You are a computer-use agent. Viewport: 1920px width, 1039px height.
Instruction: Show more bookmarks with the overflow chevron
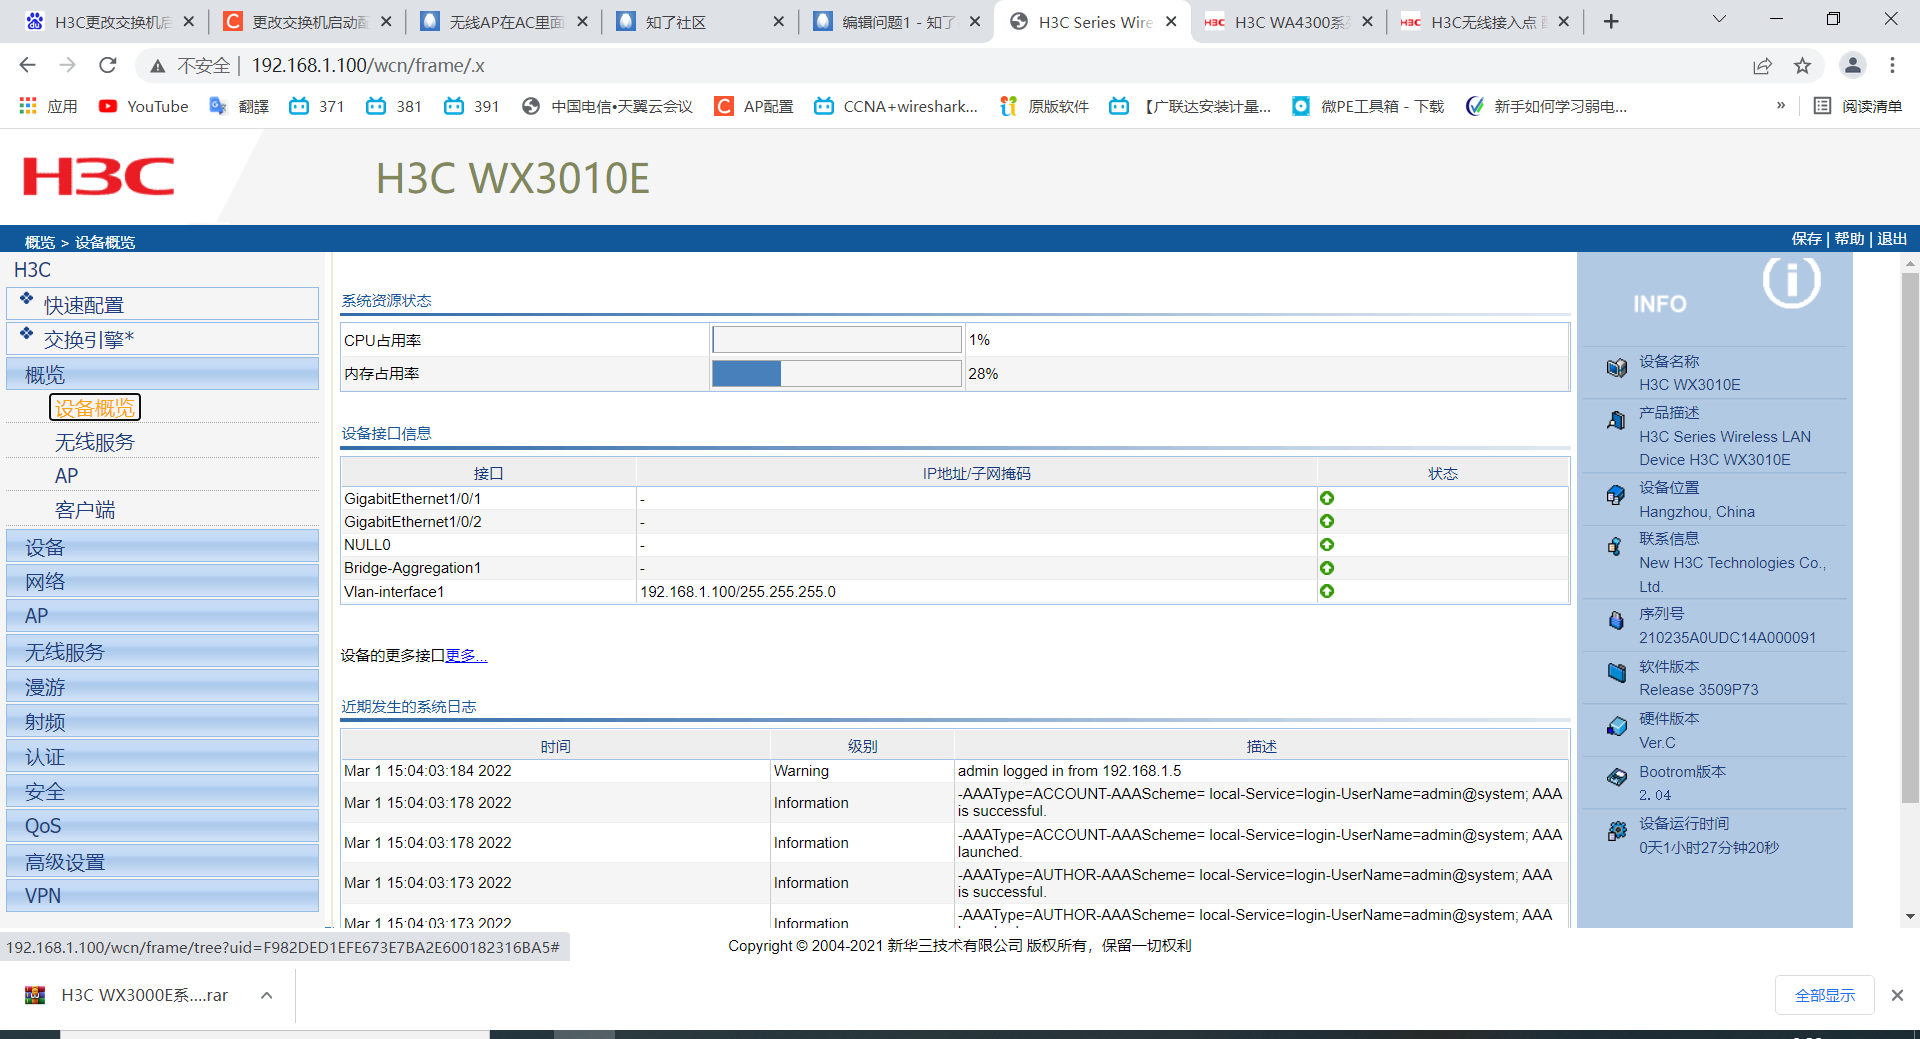1781,106
